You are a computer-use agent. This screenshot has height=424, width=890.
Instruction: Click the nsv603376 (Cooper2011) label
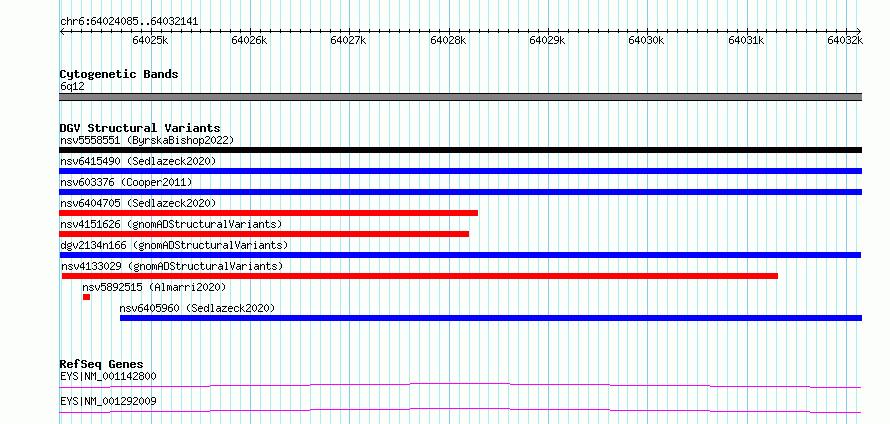126,182
